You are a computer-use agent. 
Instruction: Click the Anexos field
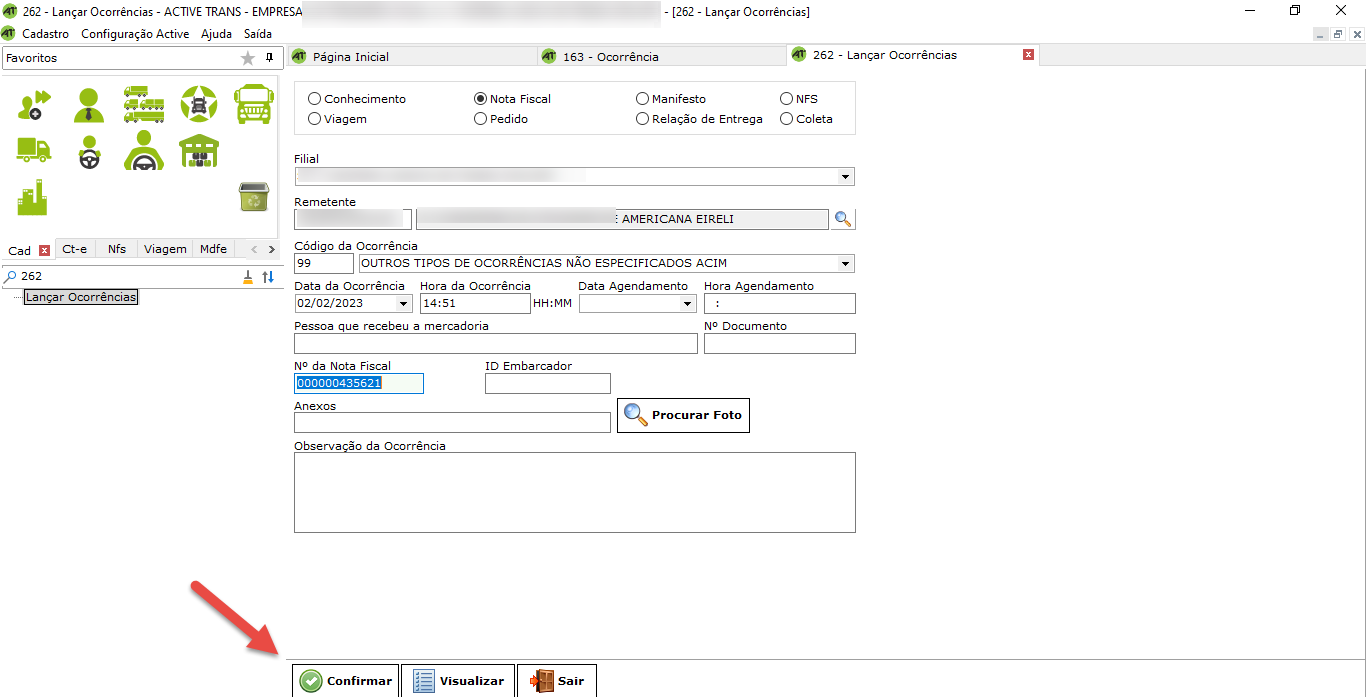[x=452, y=422]
